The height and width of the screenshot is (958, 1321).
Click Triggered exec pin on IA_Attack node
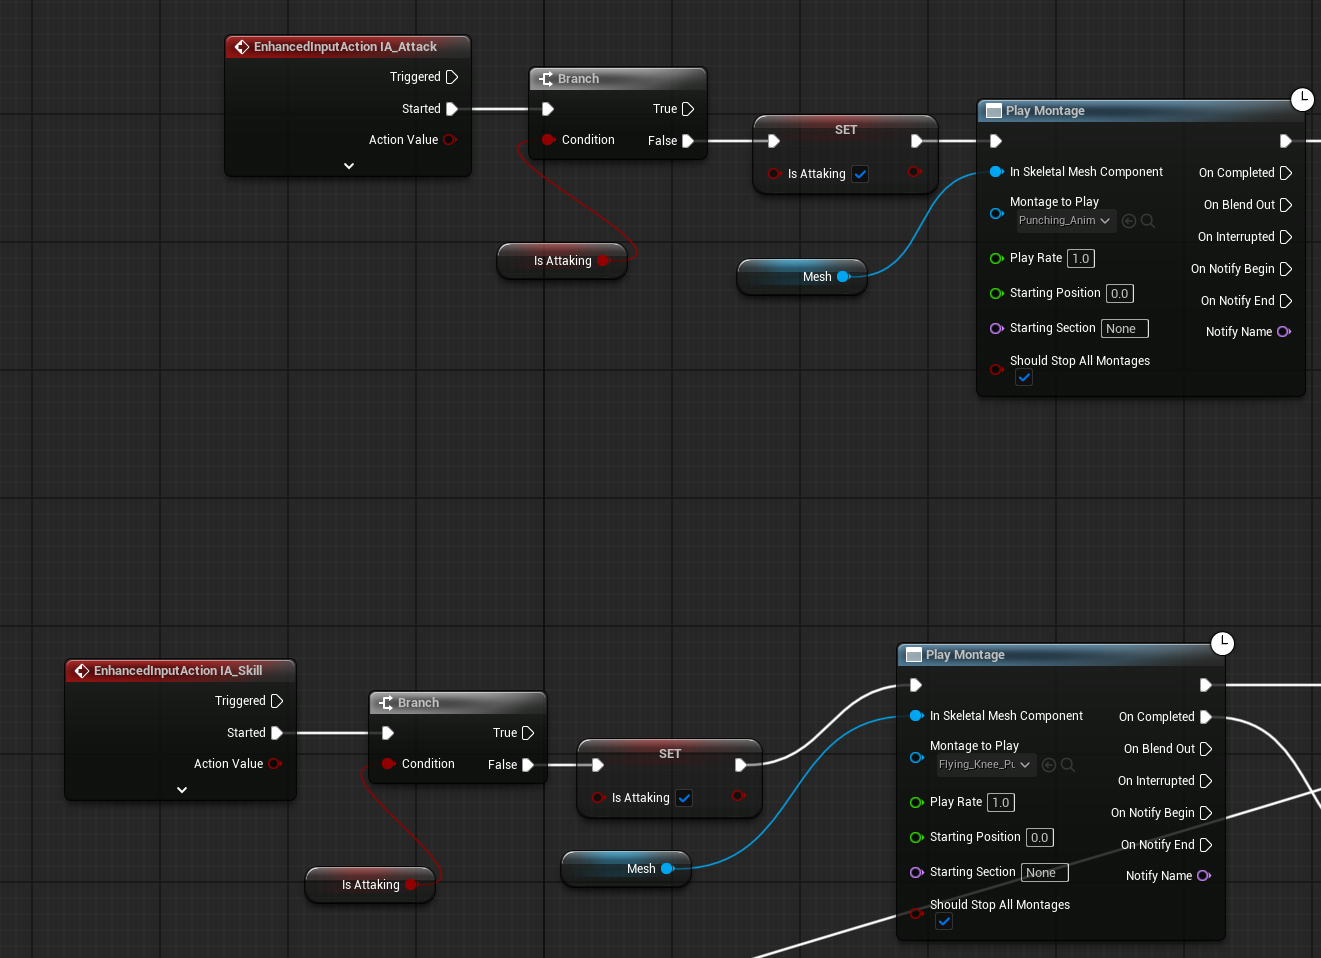452,77
